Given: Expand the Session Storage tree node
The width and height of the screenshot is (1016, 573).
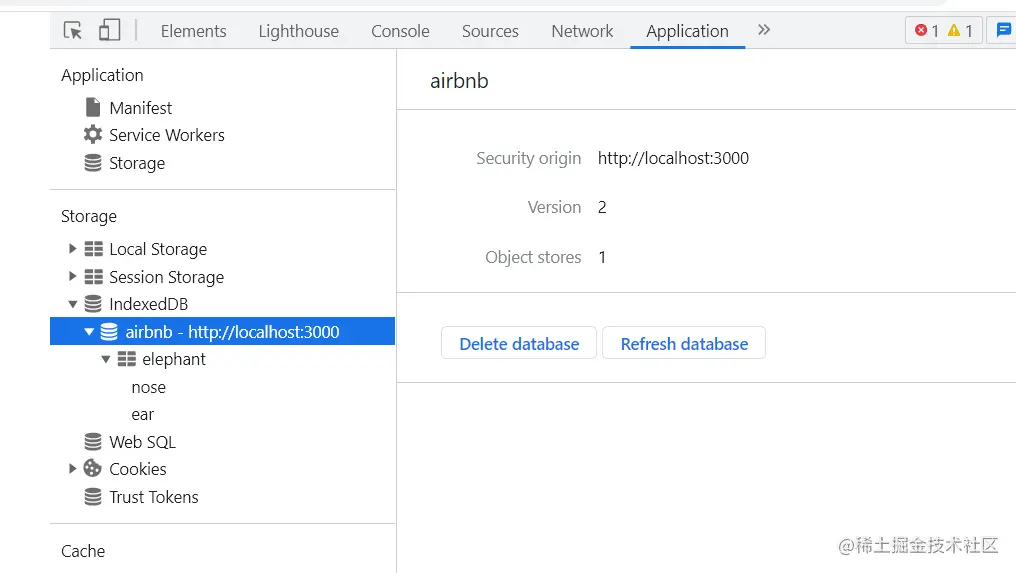Looking at the screenshot, I should pyautogui.click(x=72, y=277).
